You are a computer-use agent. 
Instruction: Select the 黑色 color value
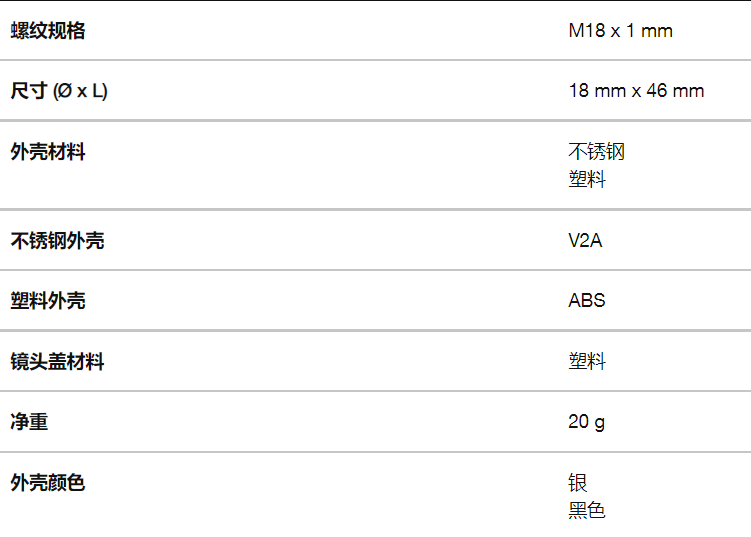coord(587,511)
